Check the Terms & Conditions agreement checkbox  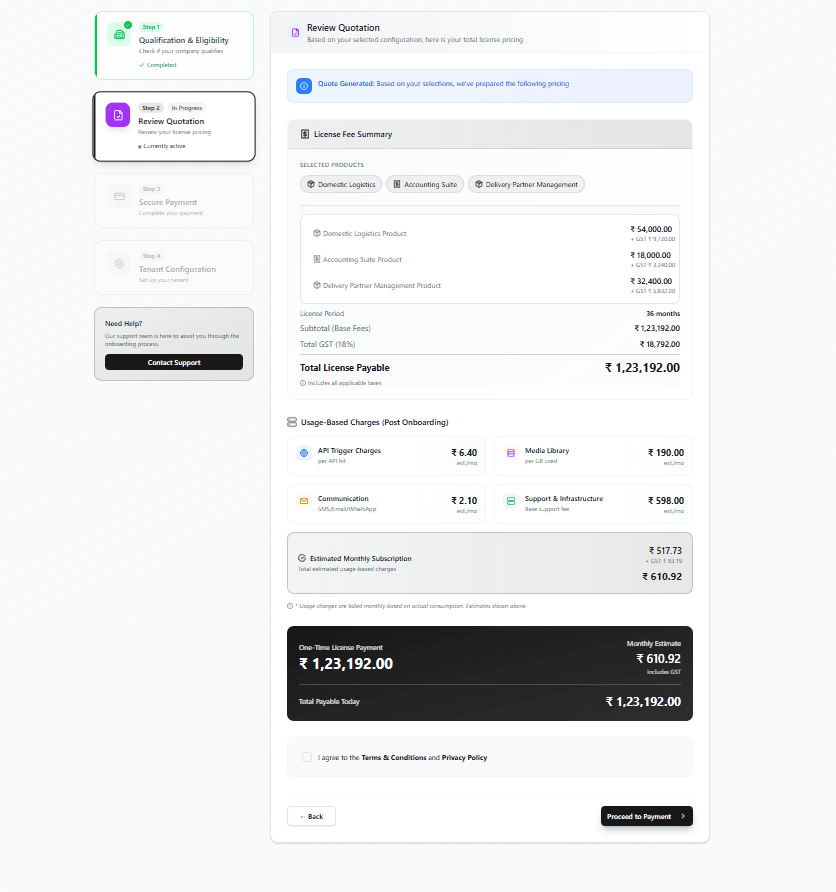(307, 757)
